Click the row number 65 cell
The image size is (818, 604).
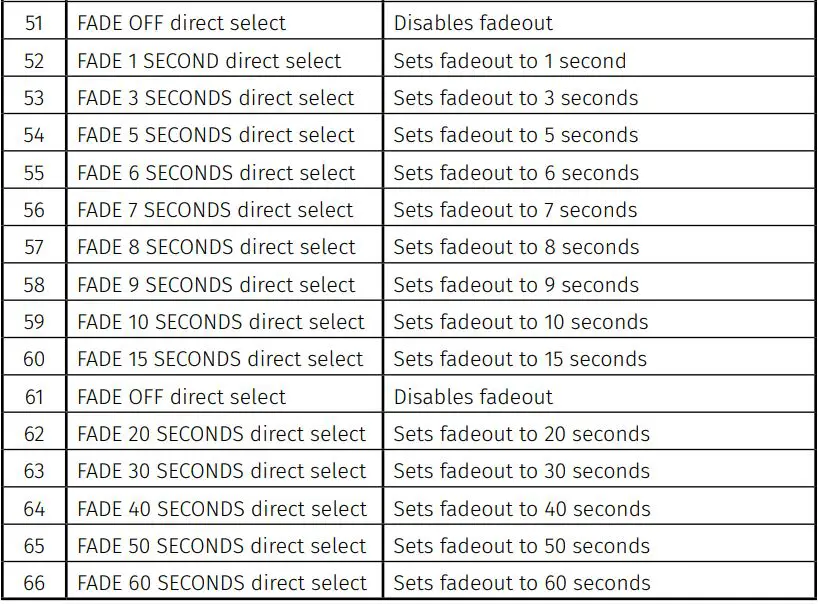click(x=34, y=546)
